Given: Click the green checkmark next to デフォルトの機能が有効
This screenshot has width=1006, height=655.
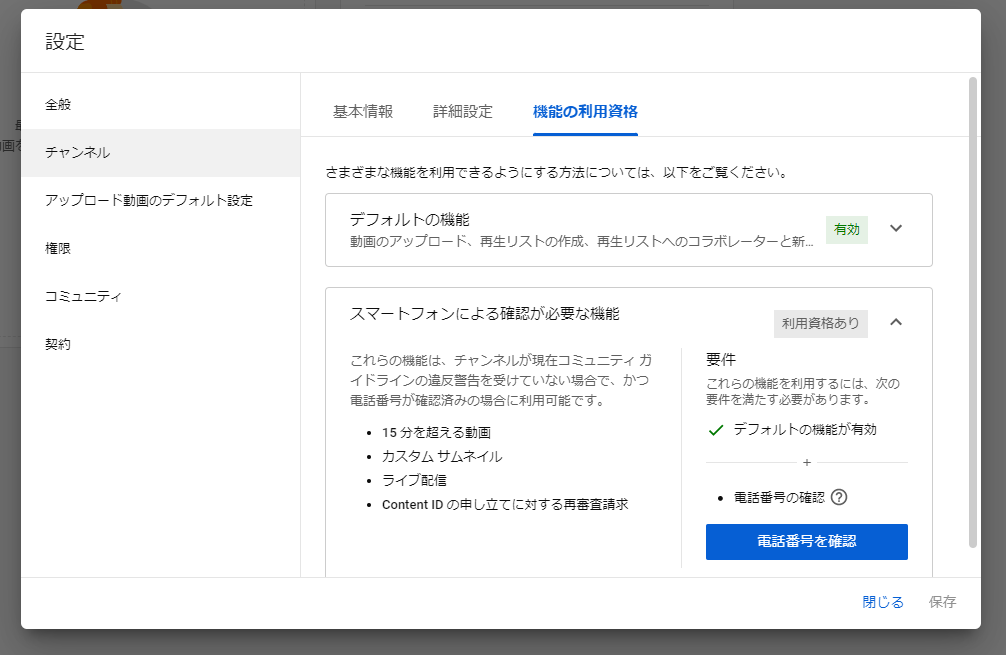Looking at the screenshot, I should (715, 430).
